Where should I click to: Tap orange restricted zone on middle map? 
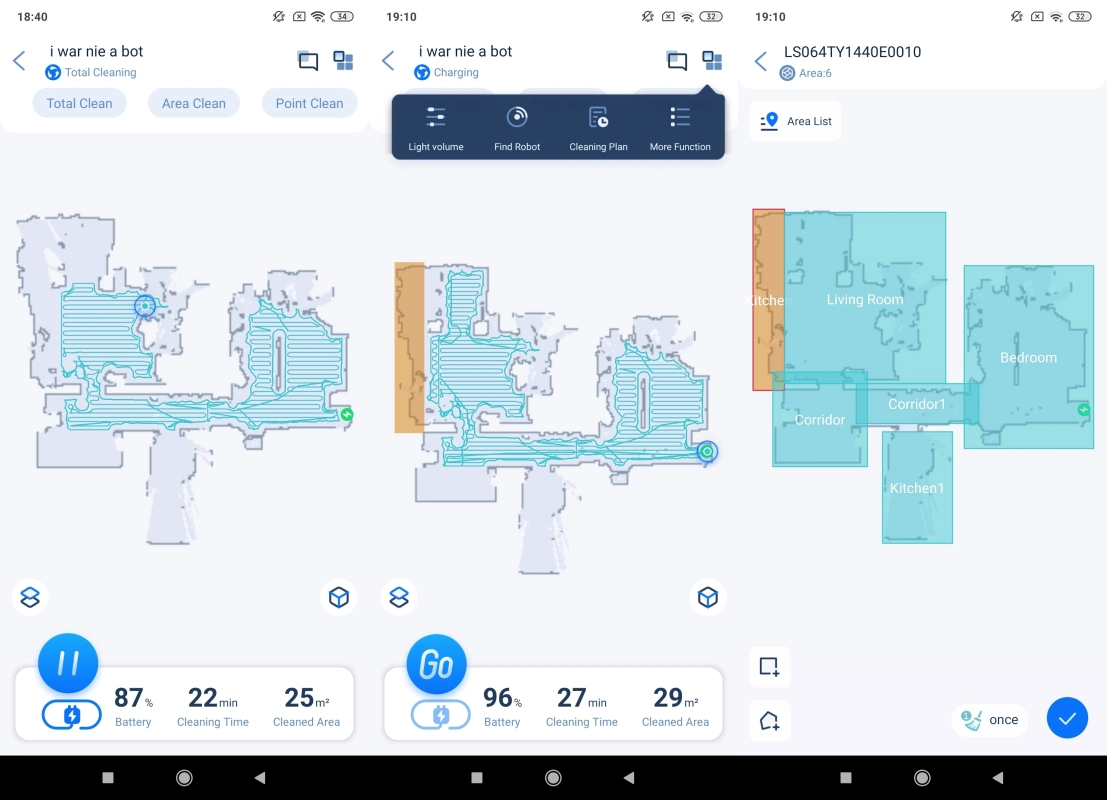pos(409,347)
